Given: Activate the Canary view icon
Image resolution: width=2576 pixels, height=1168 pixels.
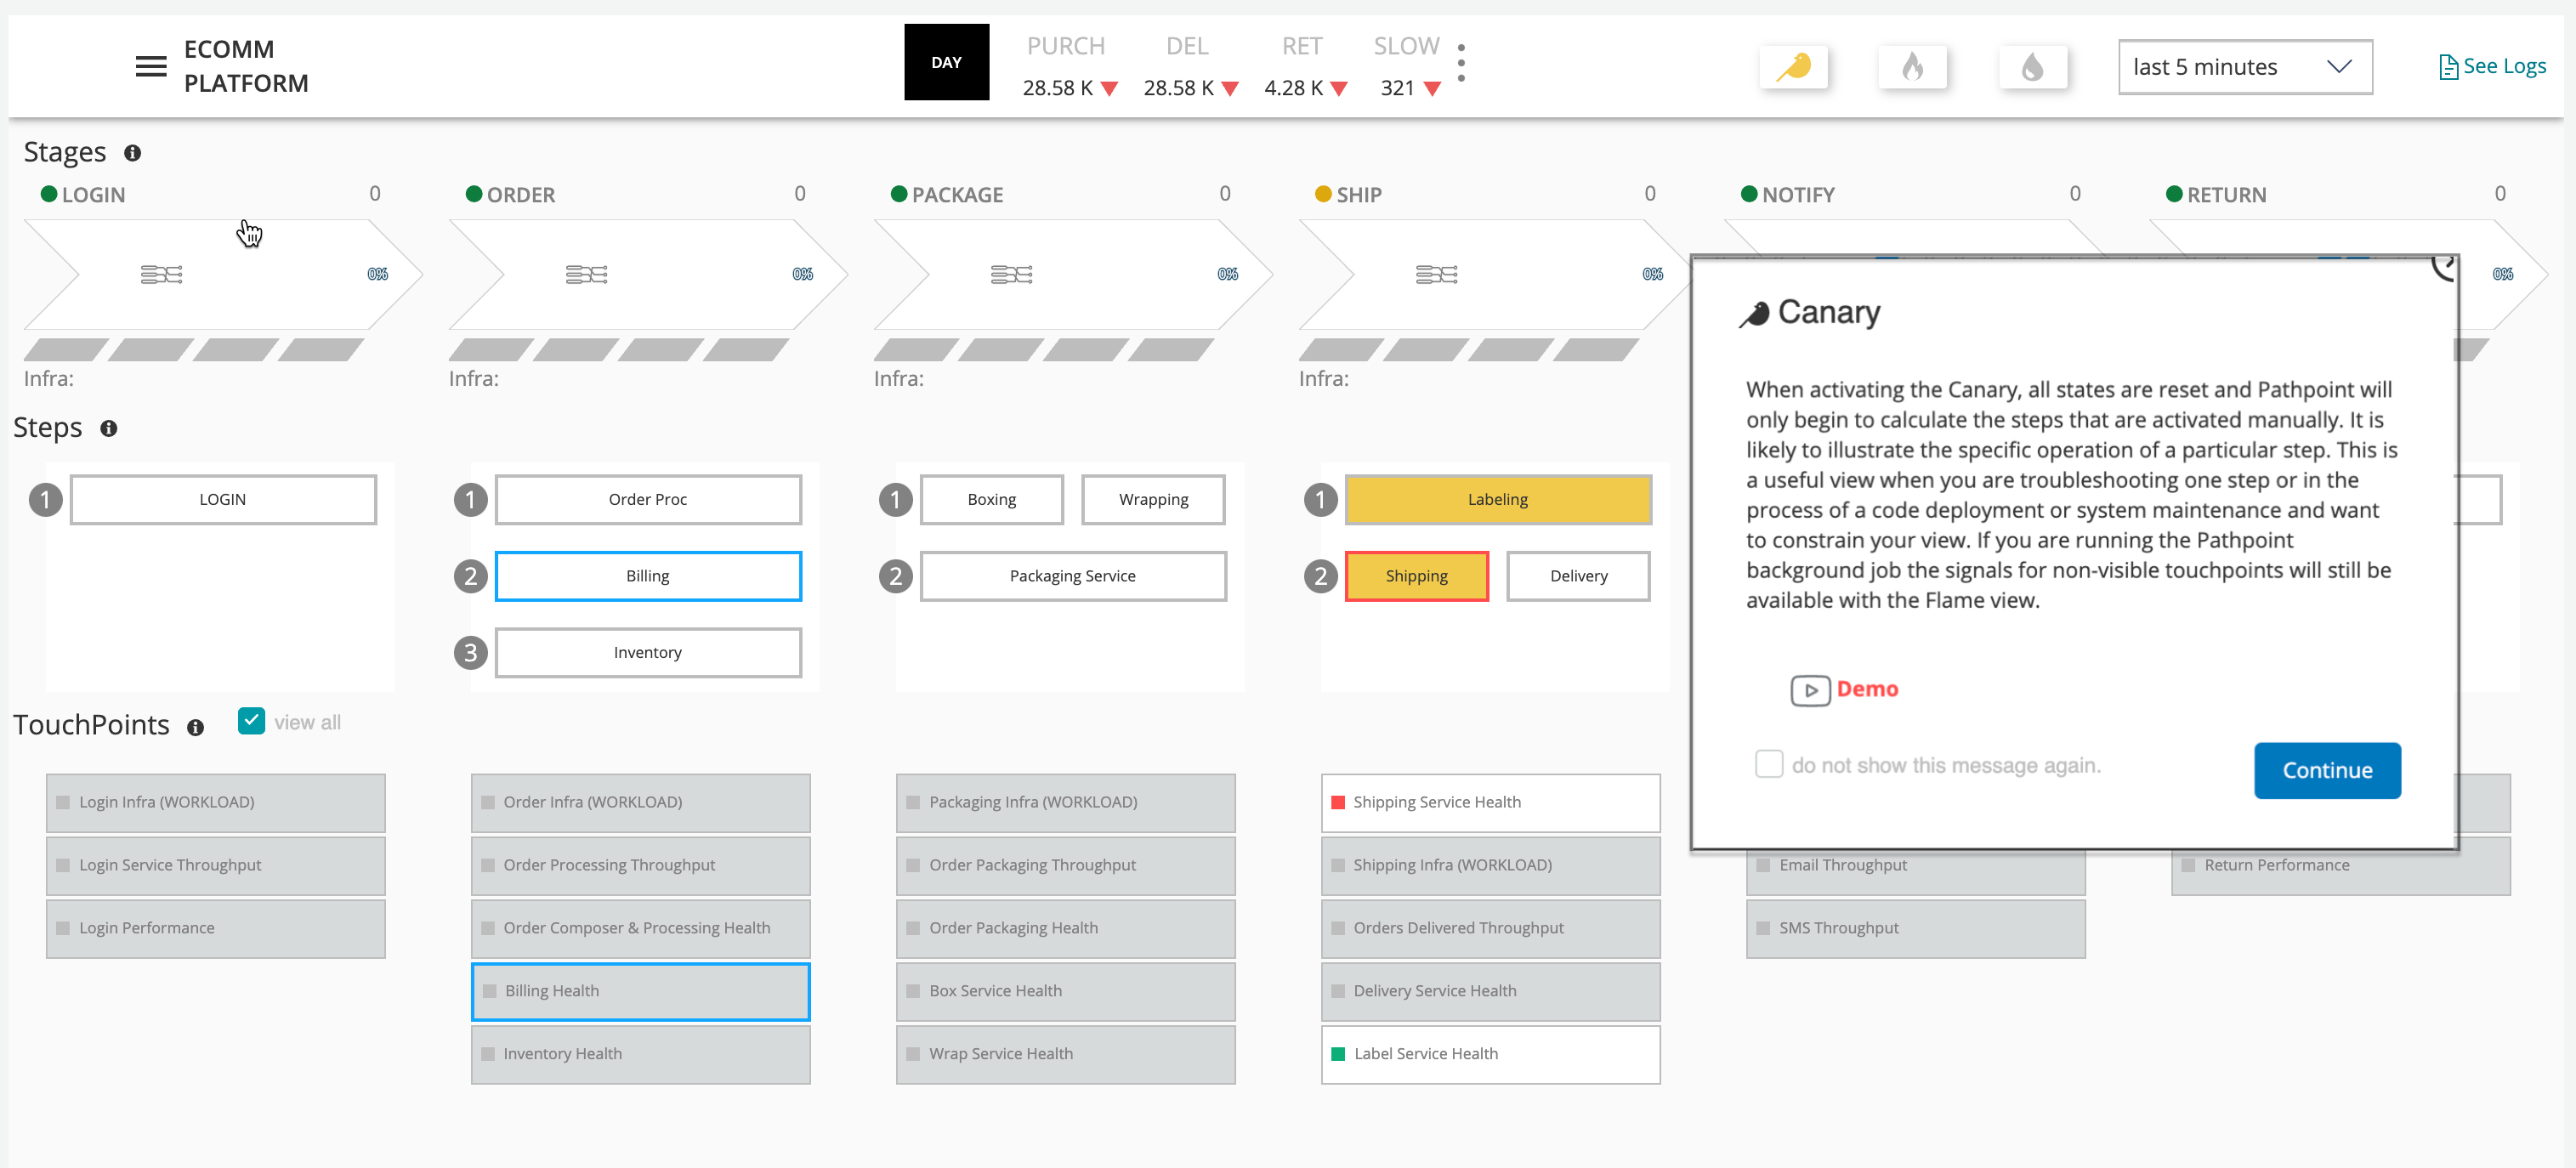Looking at the screenshot, I should [x=1793, y=67].
